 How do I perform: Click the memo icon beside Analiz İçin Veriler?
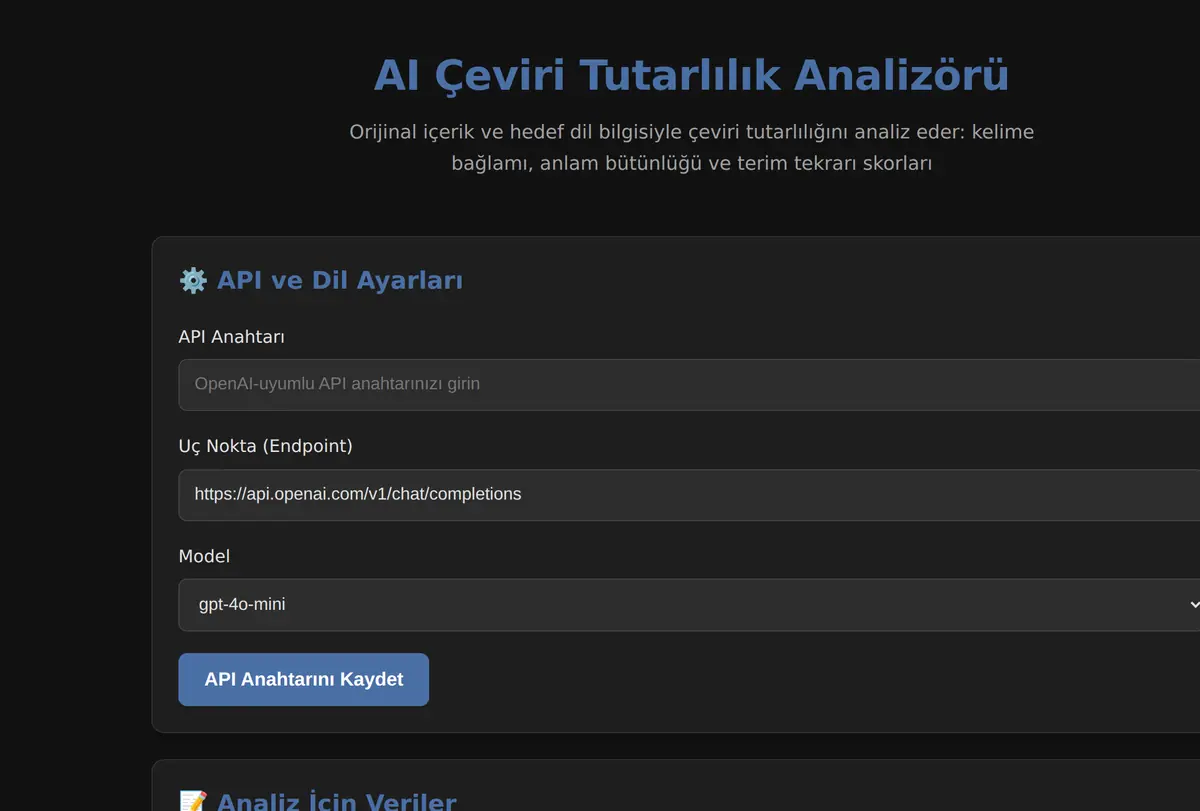(193, 801)
